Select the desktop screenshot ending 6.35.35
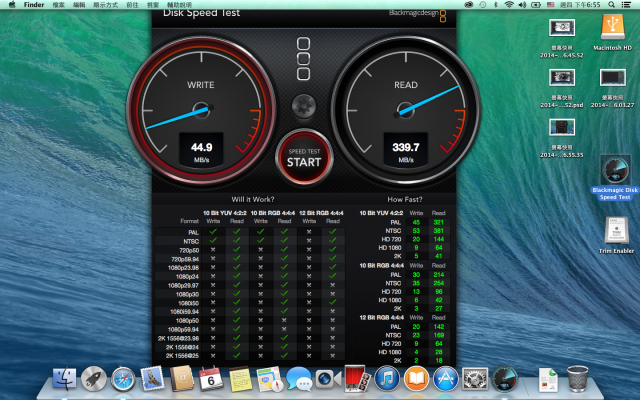The image size is (640, 400). pos(562,138)
